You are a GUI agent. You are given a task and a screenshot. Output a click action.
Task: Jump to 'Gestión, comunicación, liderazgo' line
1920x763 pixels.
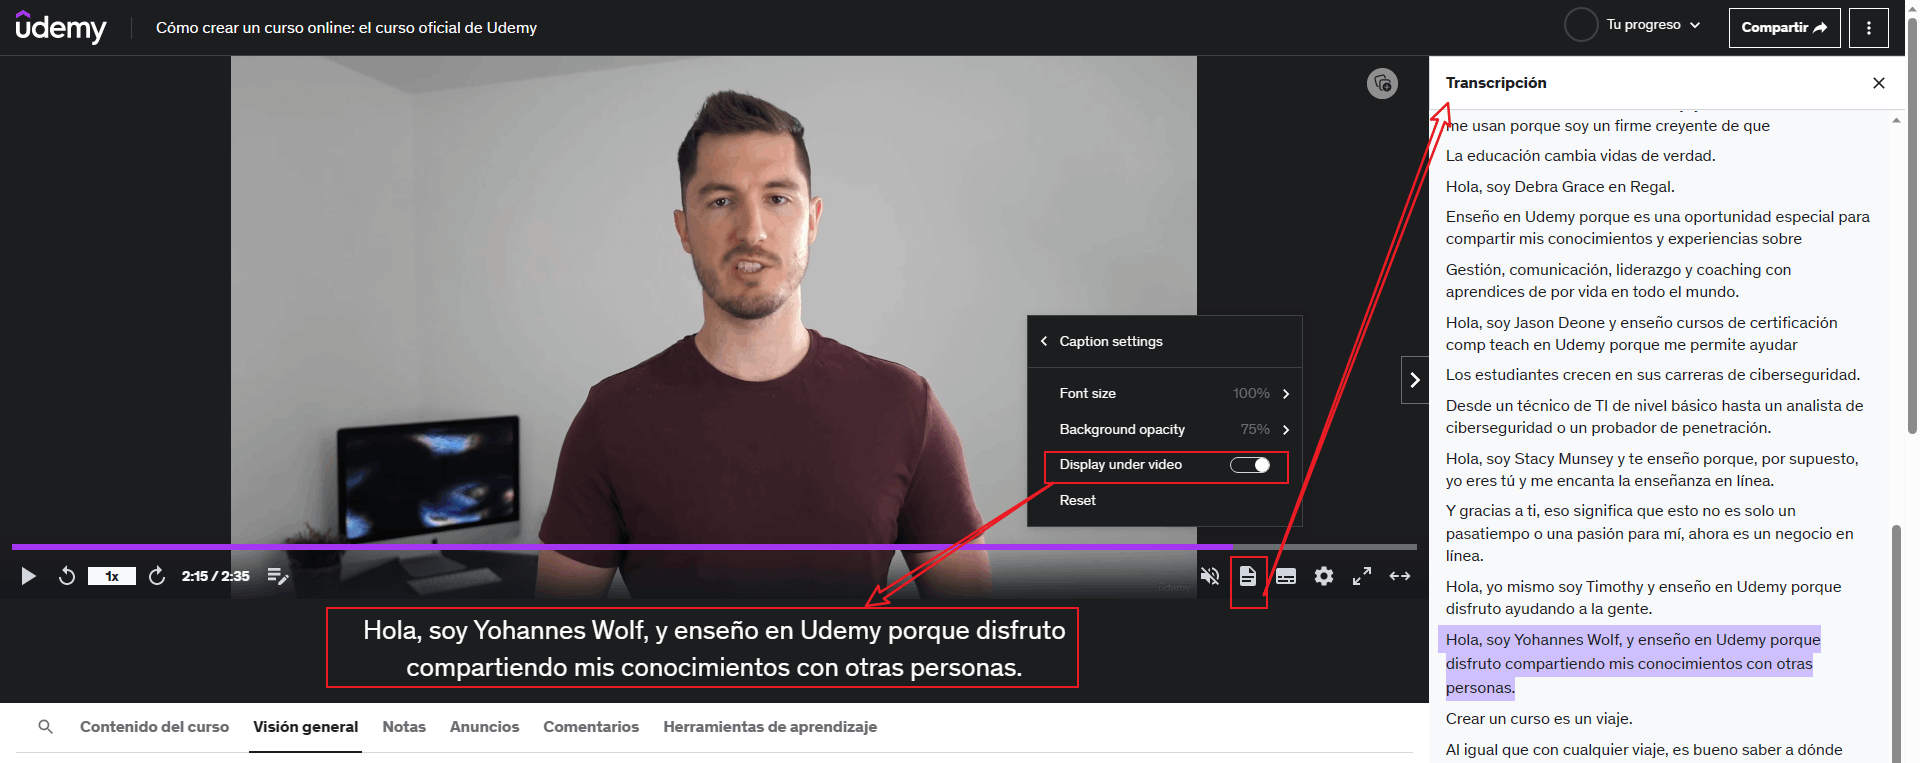point(1619,281)
